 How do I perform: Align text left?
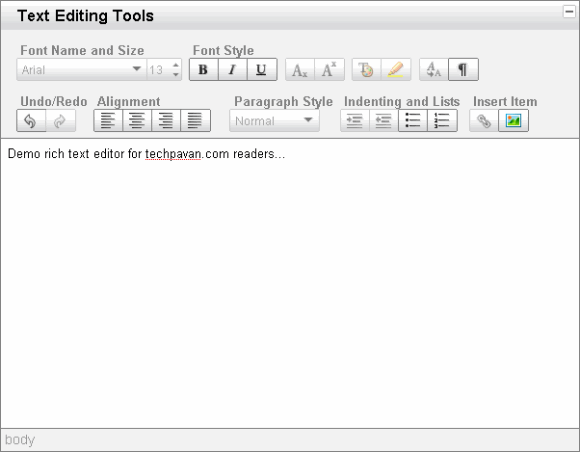coord(108,121)
